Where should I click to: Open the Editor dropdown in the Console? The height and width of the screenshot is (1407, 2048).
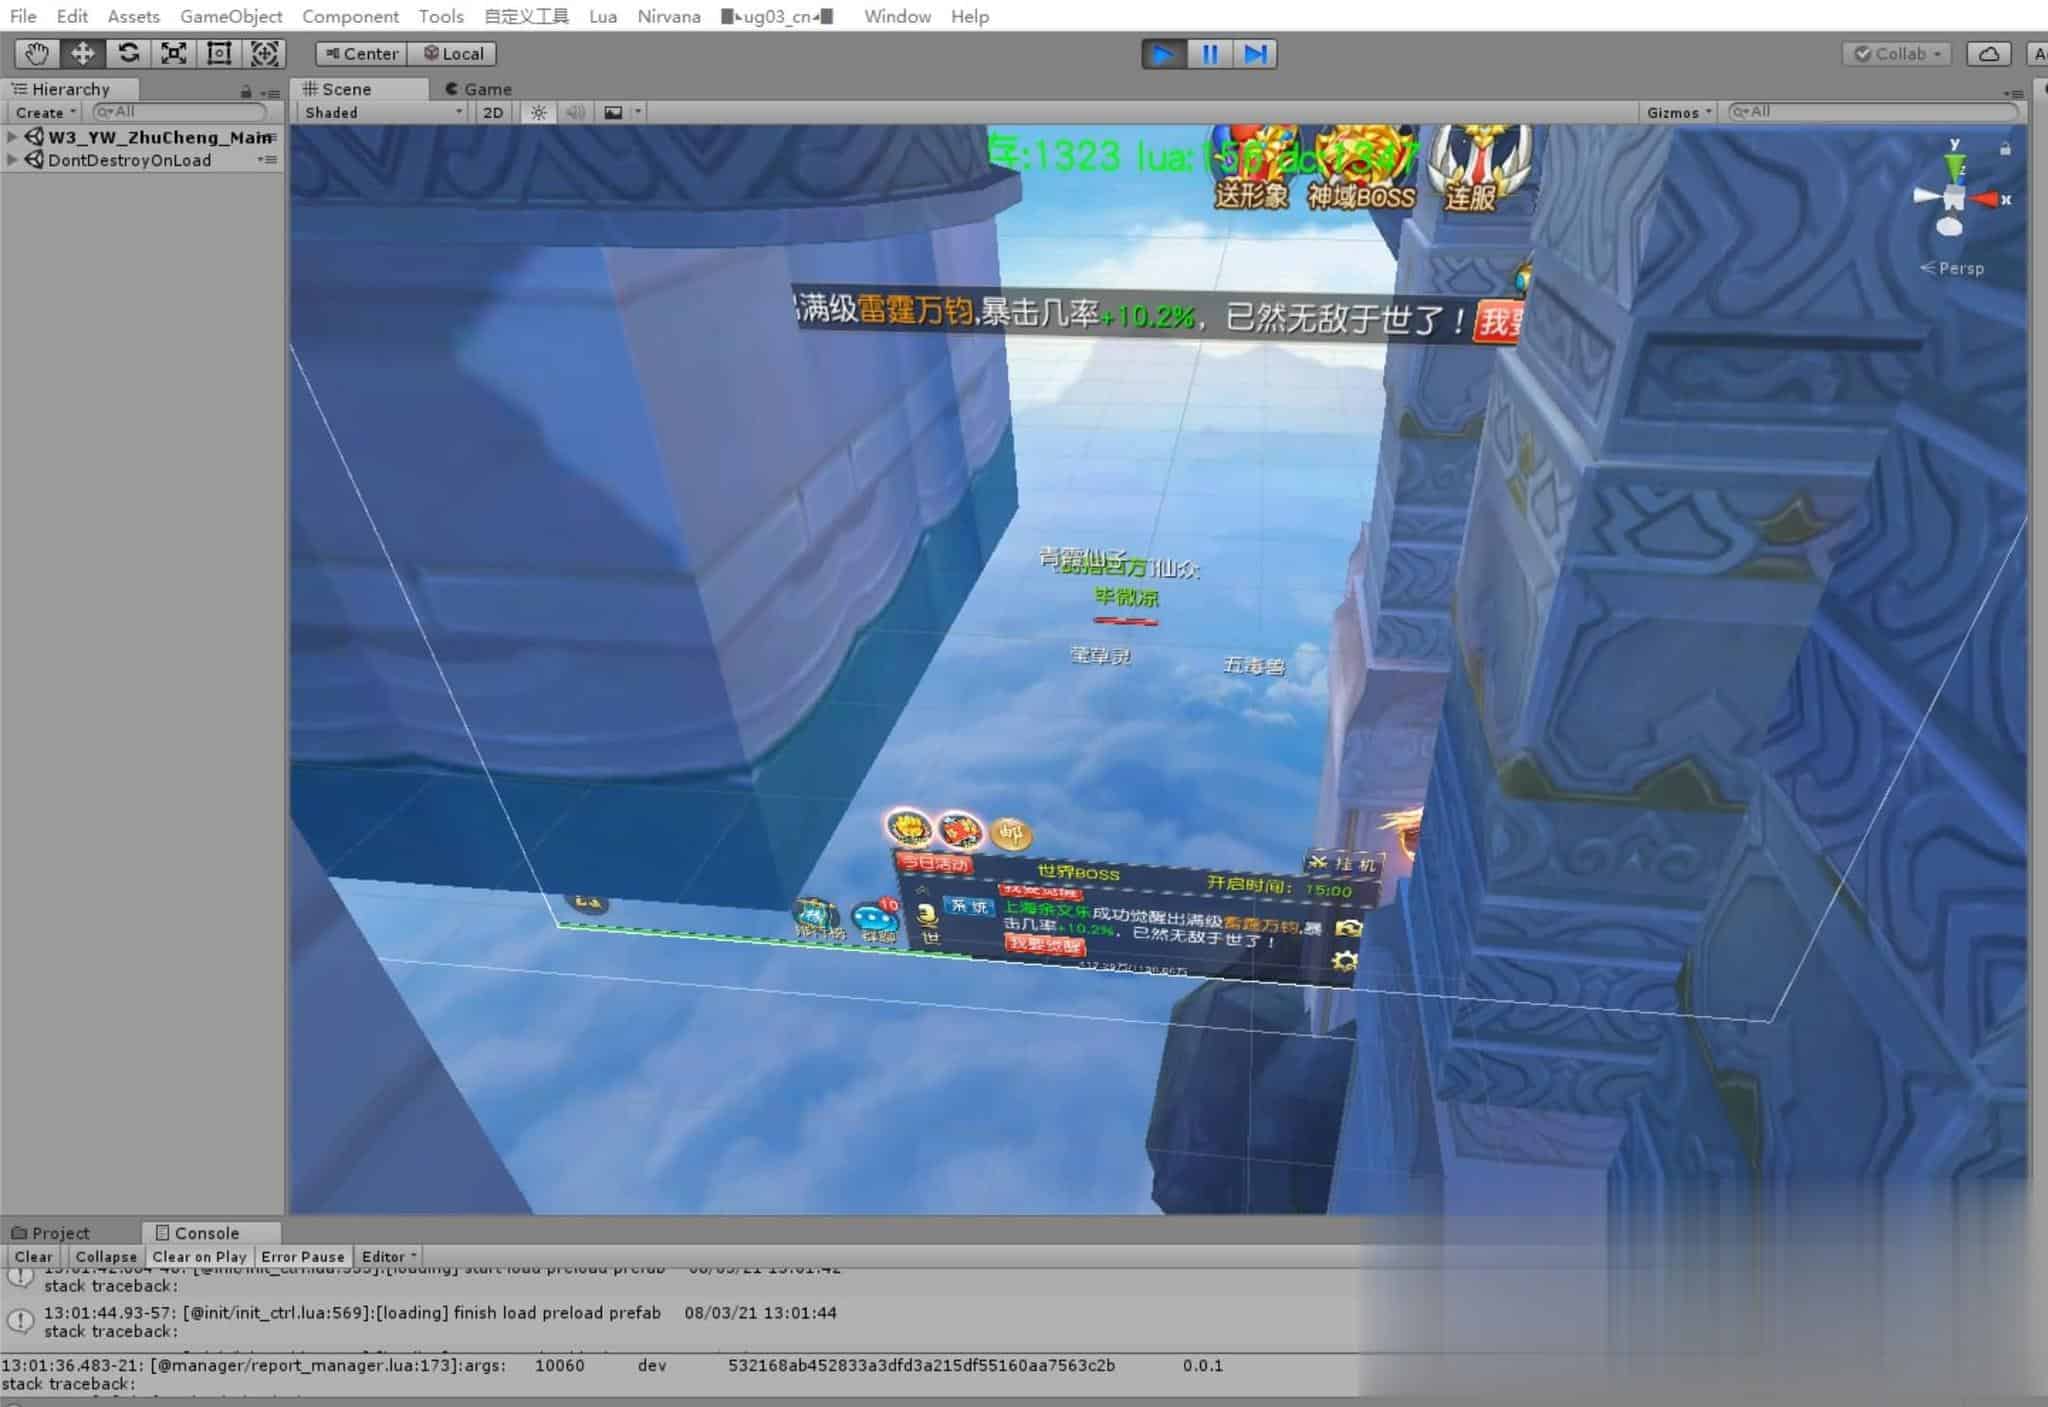pyautogui.click(x=389, y=1256)
